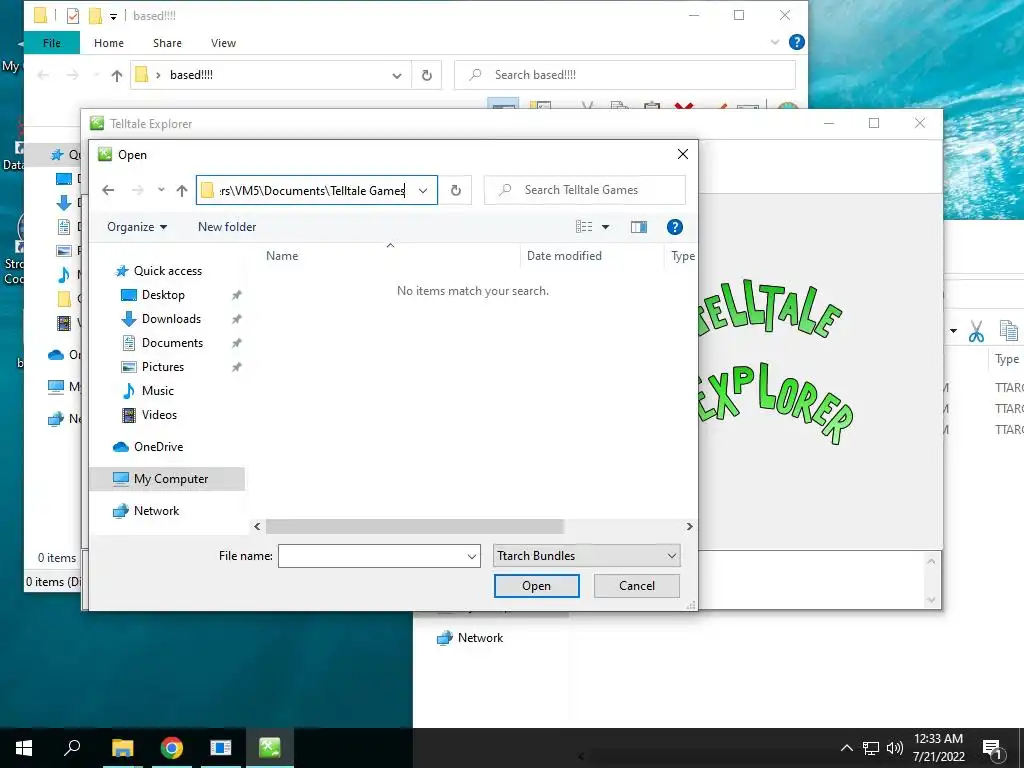The image size is (1024, 768).
Task: Change the view layout in Open dialog
Action: pos(584,227)
